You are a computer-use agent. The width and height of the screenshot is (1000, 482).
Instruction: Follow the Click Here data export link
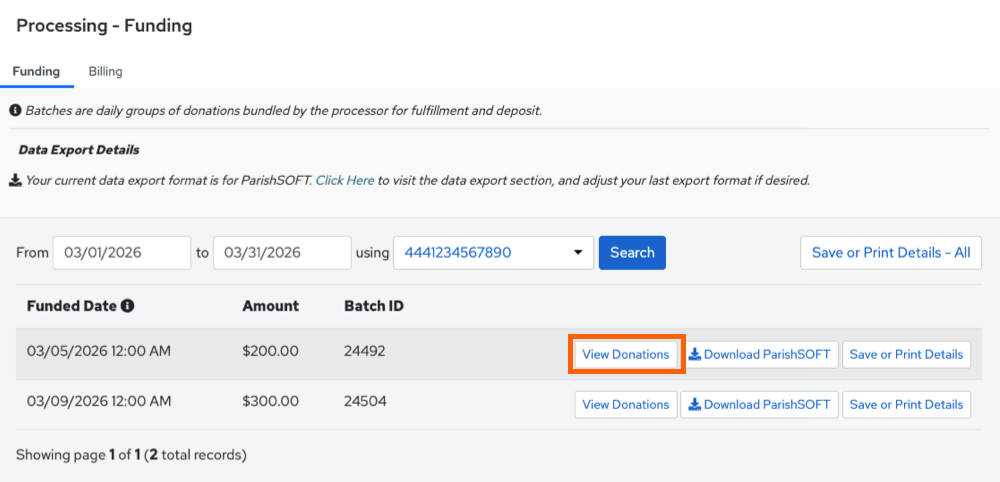(x=345, y=180)
